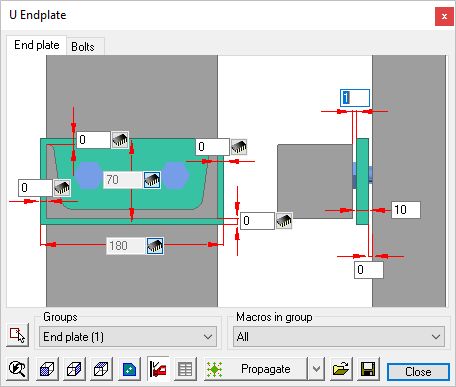
Task: Click the Propagate button
Action: tap(255, 369)
